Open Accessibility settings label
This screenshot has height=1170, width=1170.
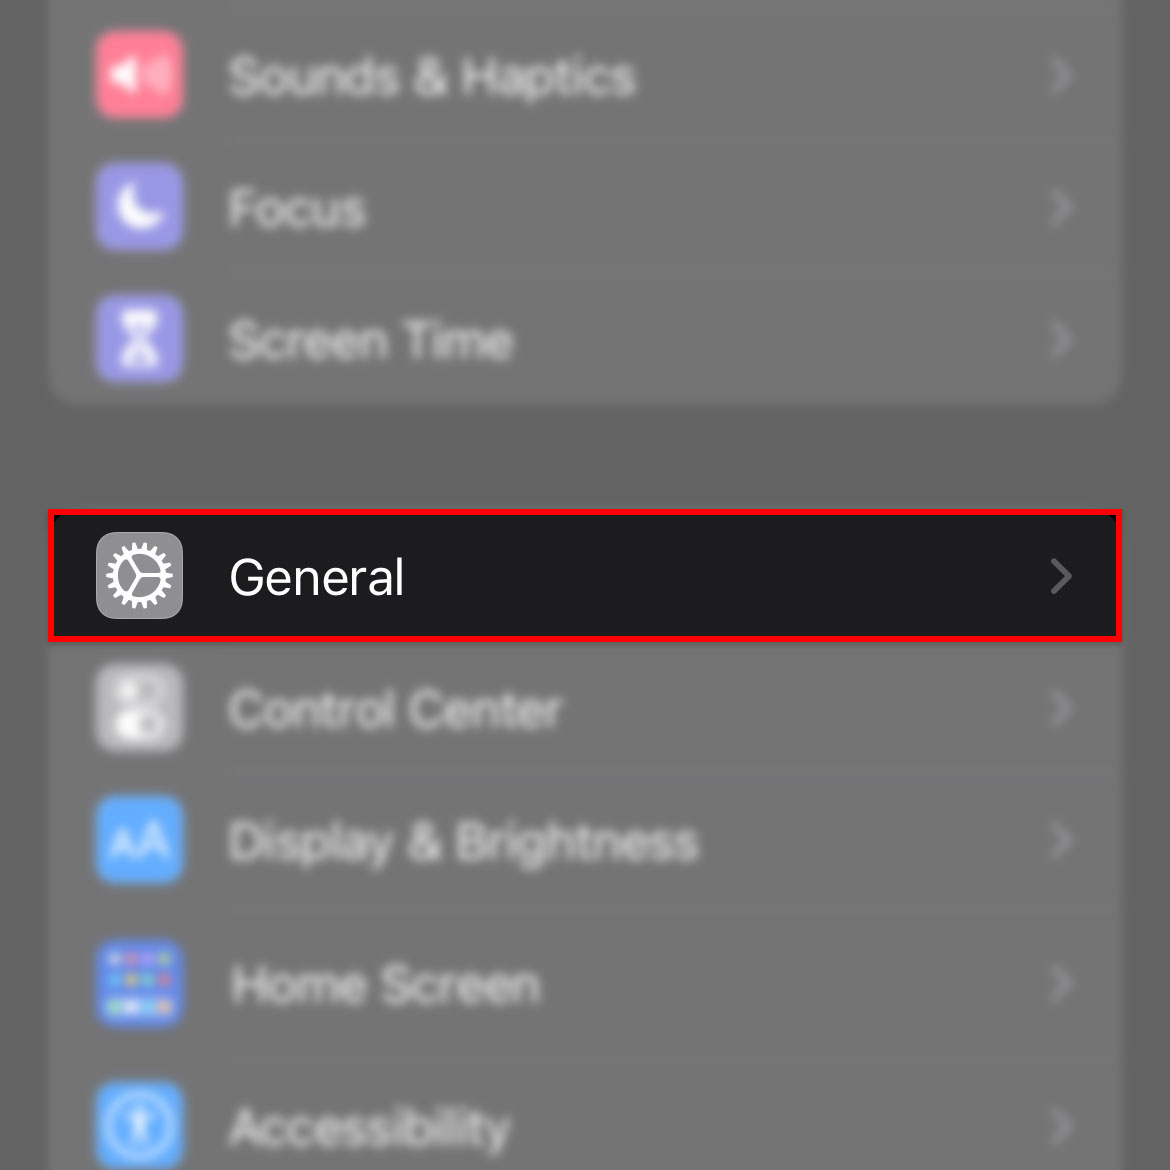pyautogui.click(x=370, y=1128)
